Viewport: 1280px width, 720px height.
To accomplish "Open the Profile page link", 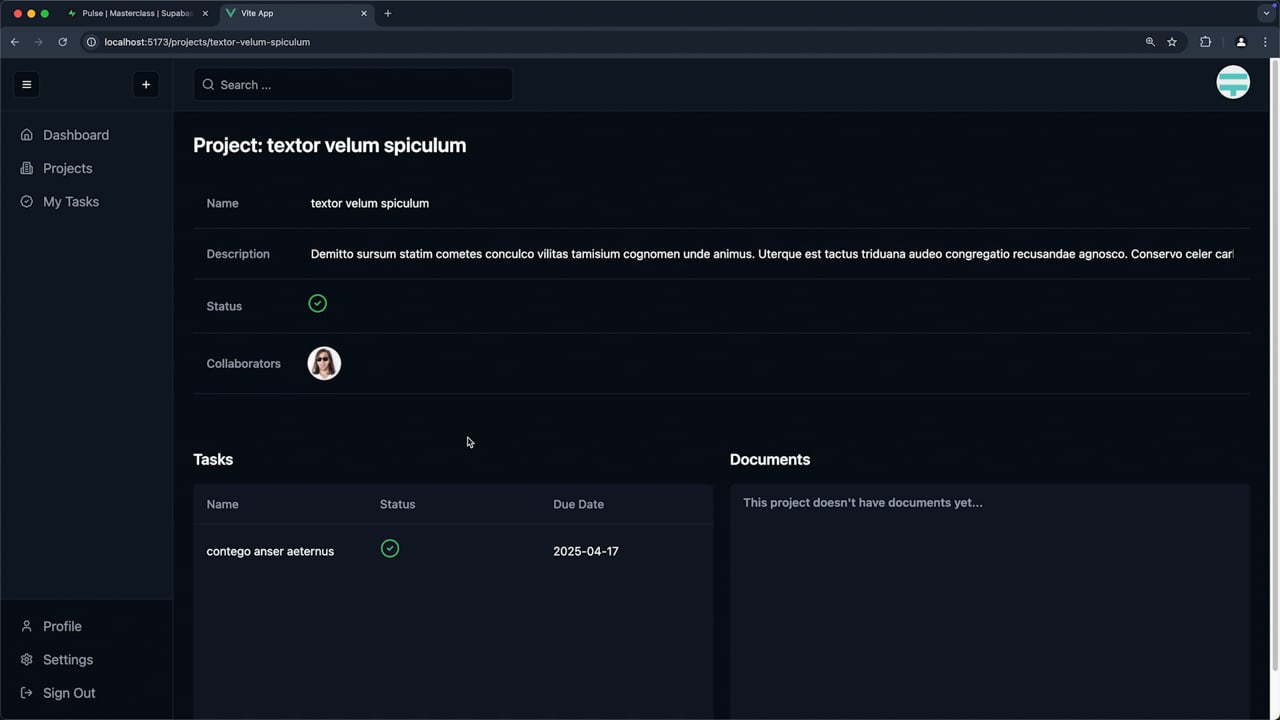I will (62, 626).
